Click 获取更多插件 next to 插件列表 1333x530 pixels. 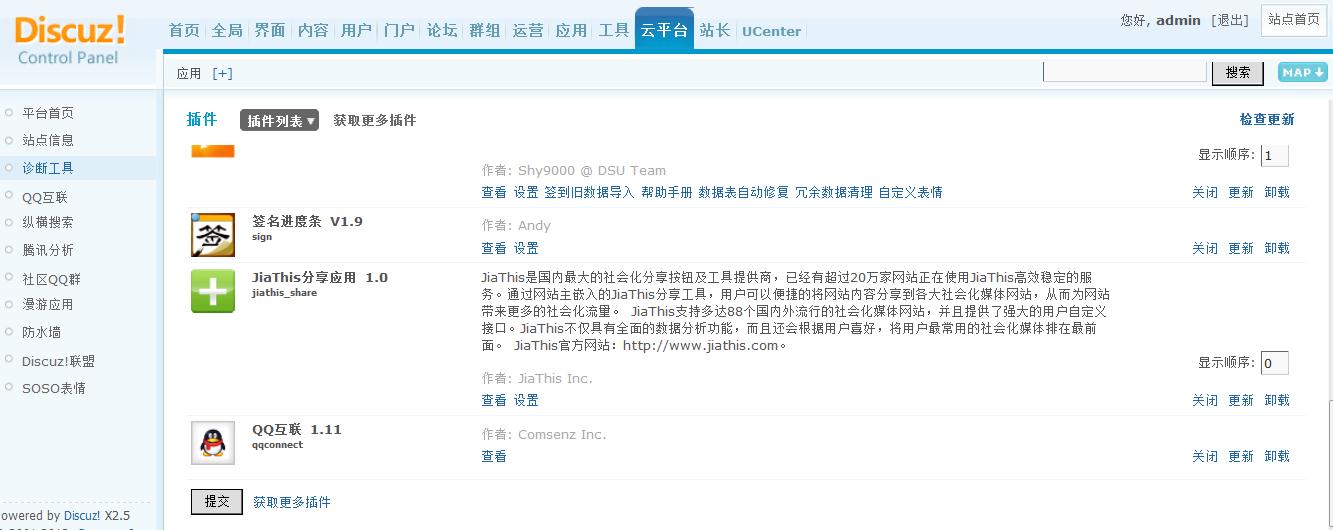click(375, 120)
